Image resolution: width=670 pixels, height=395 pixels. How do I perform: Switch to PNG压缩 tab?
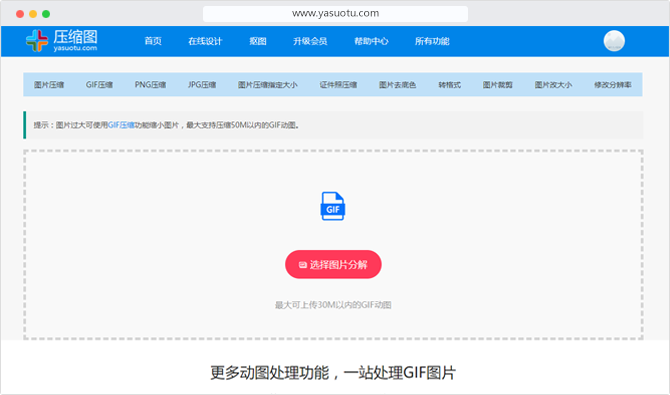pyautogui.click(x=150, y=85)
